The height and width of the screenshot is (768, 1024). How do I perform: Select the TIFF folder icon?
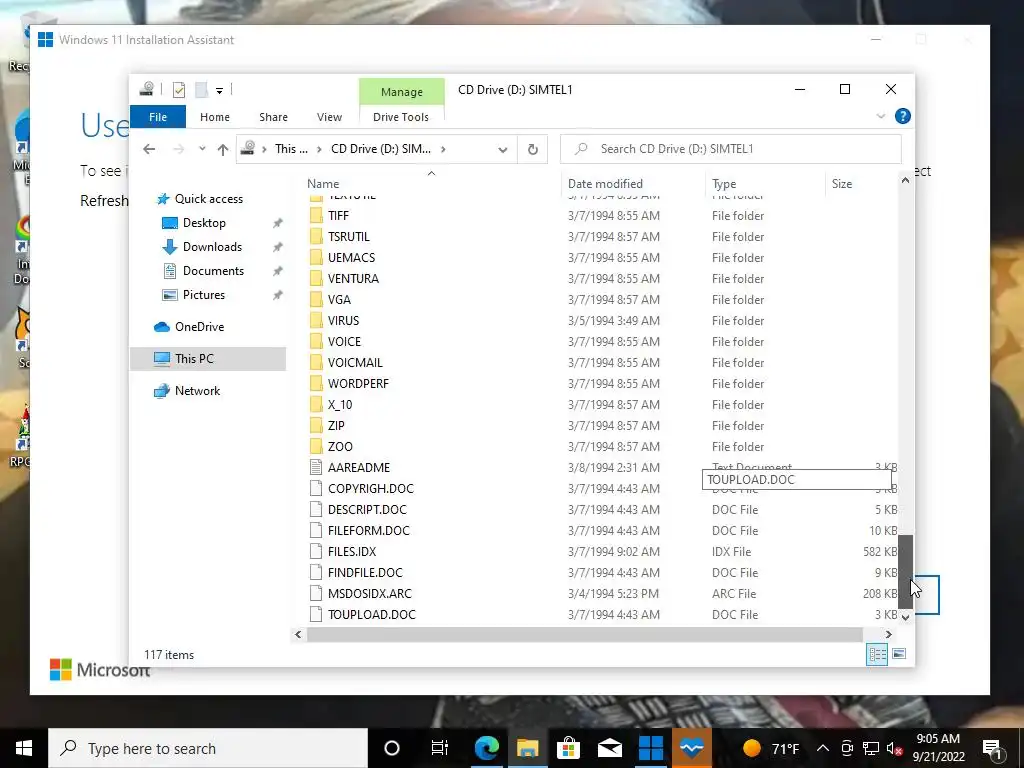click(316, 216)
